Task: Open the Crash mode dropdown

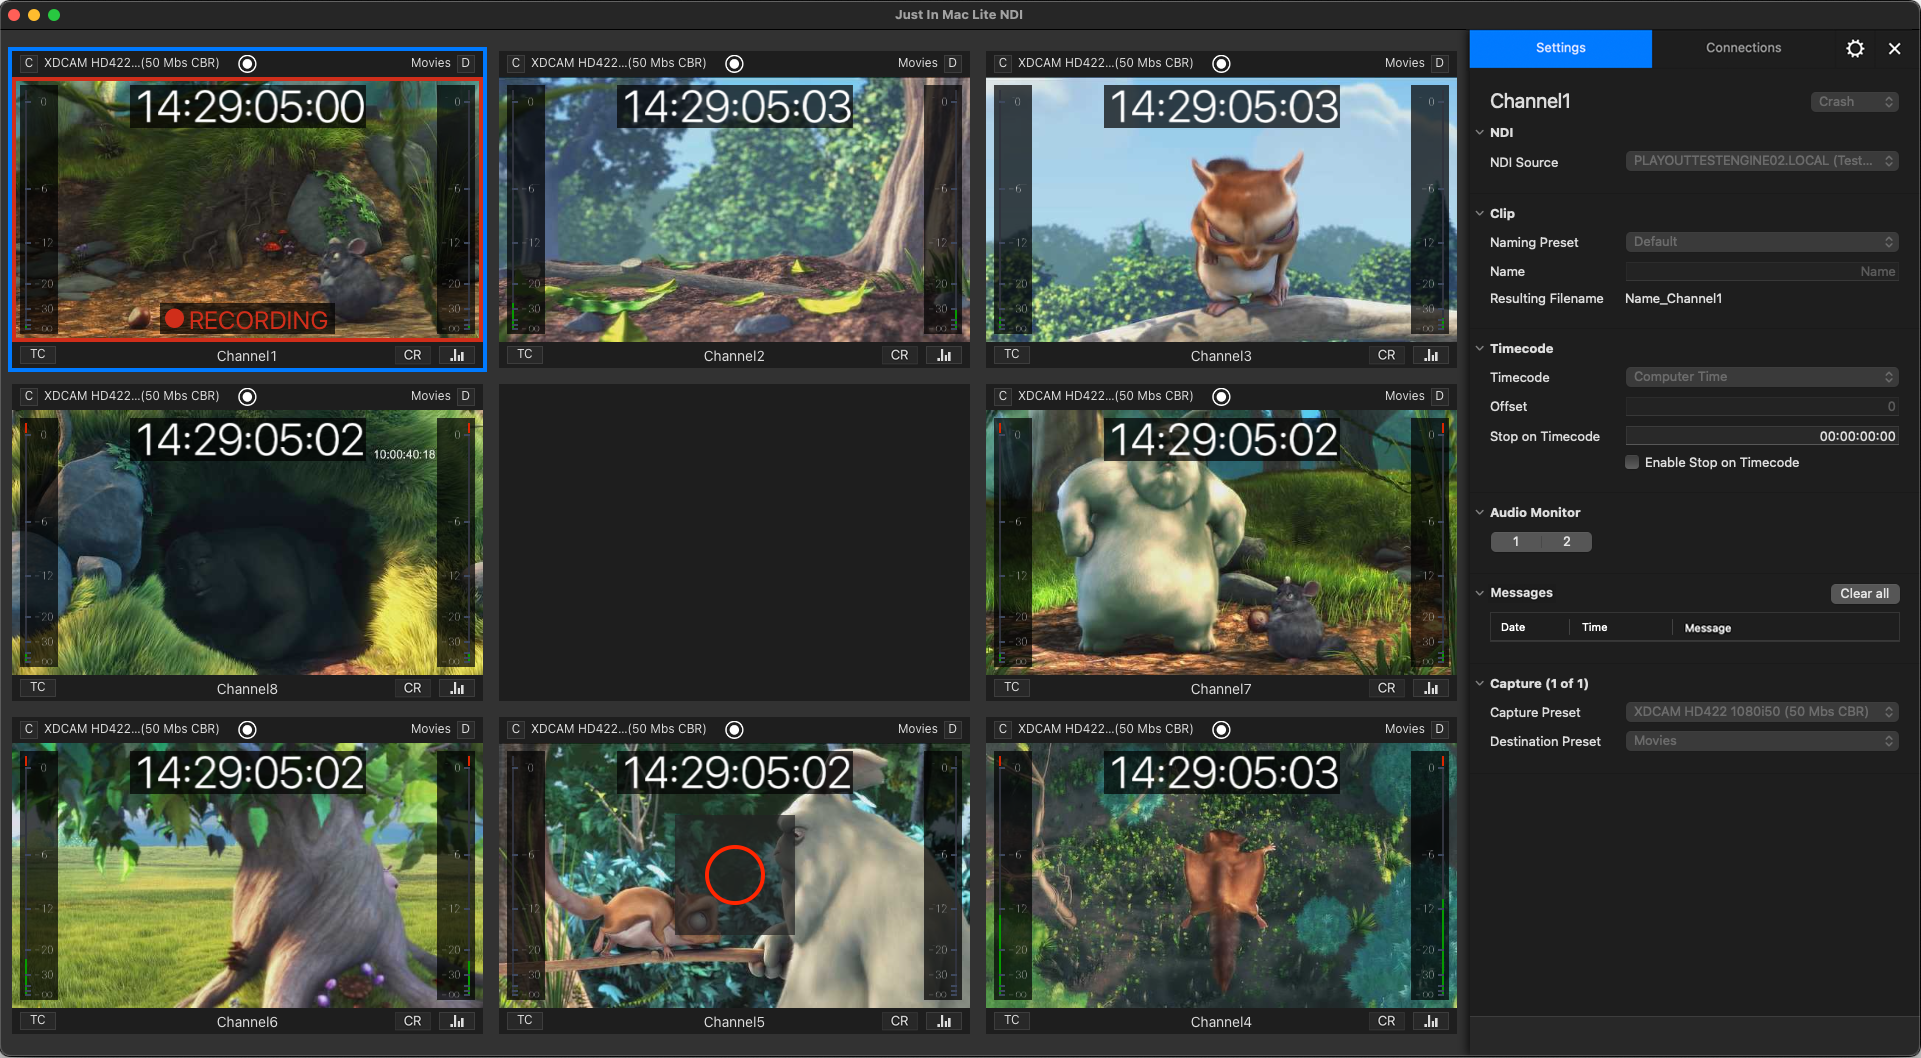Action: (1854, 102)
